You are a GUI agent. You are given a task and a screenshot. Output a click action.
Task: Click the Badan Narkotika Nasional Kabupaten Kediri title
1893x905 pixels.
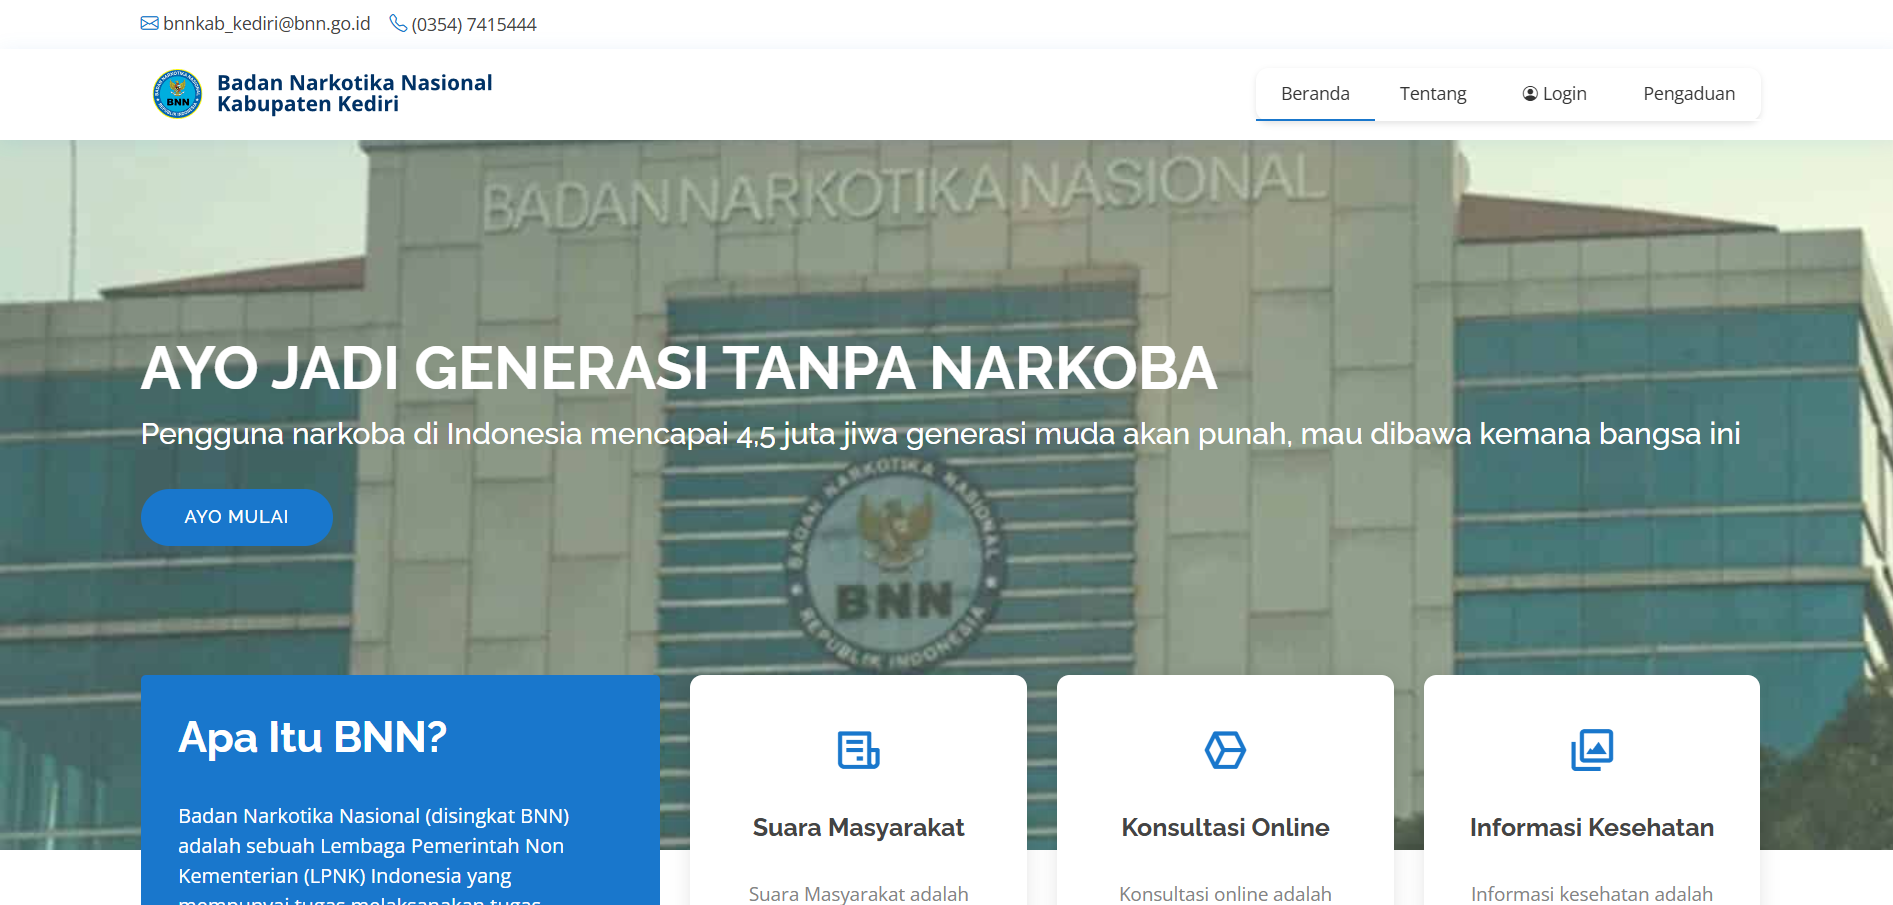coord(354,94)
